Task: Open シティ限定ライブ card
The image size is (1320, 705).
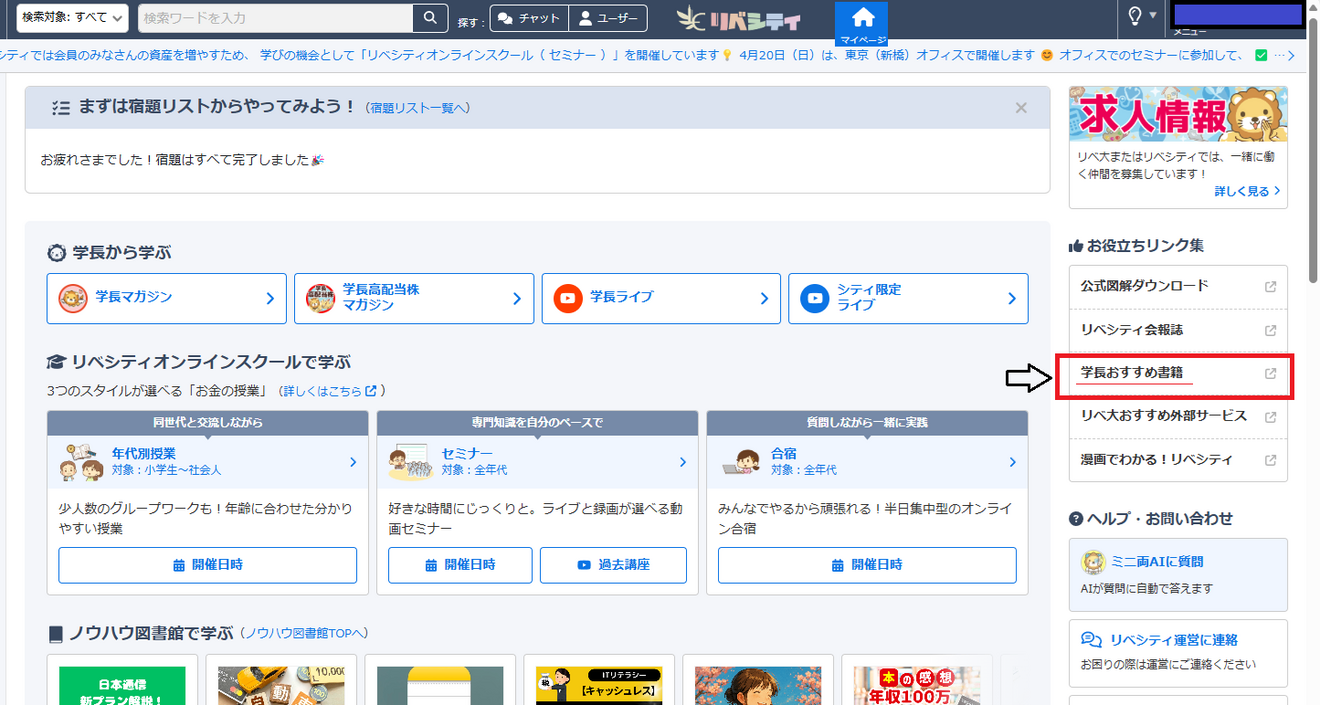Action: (x=908, y=298)
